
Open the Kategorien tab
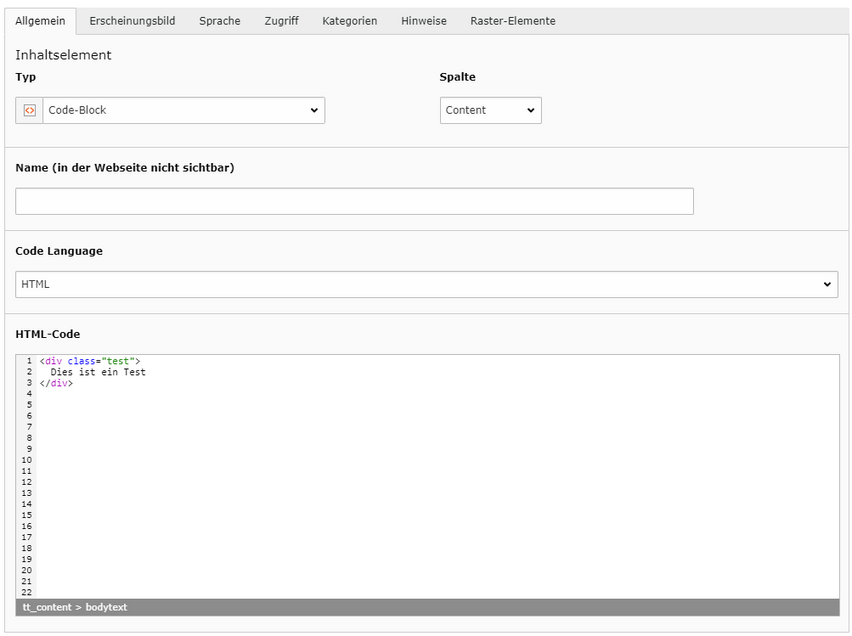[349, 21]
